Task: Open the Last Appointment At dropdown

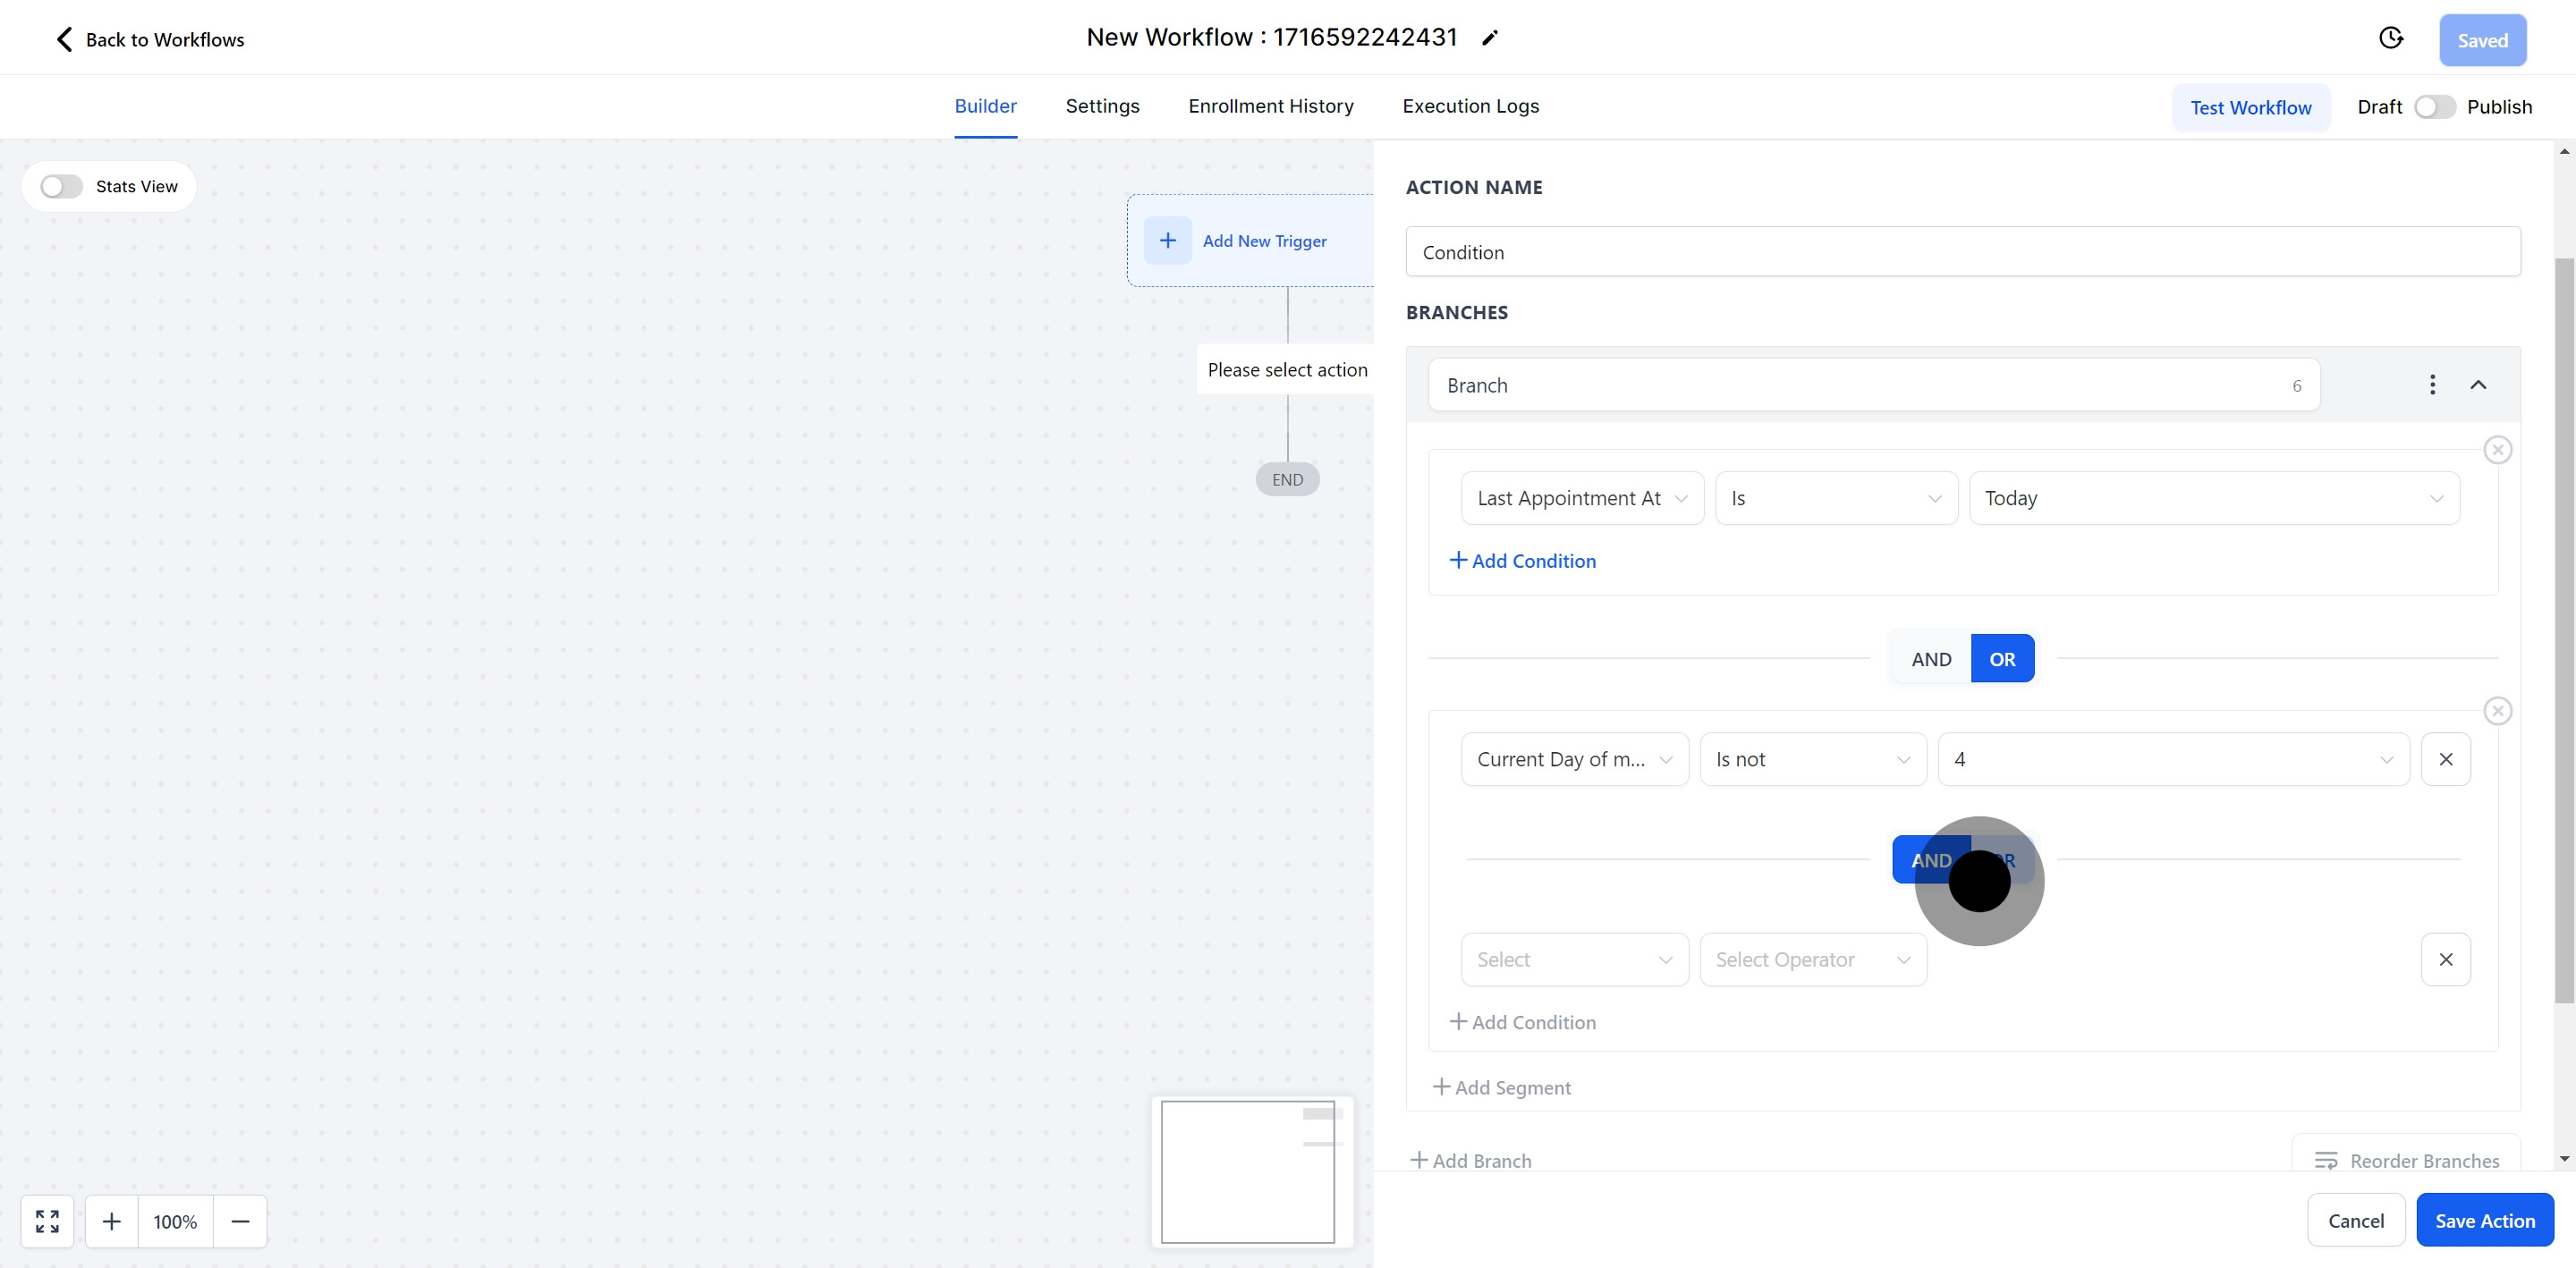Action: coord(1582,498)
